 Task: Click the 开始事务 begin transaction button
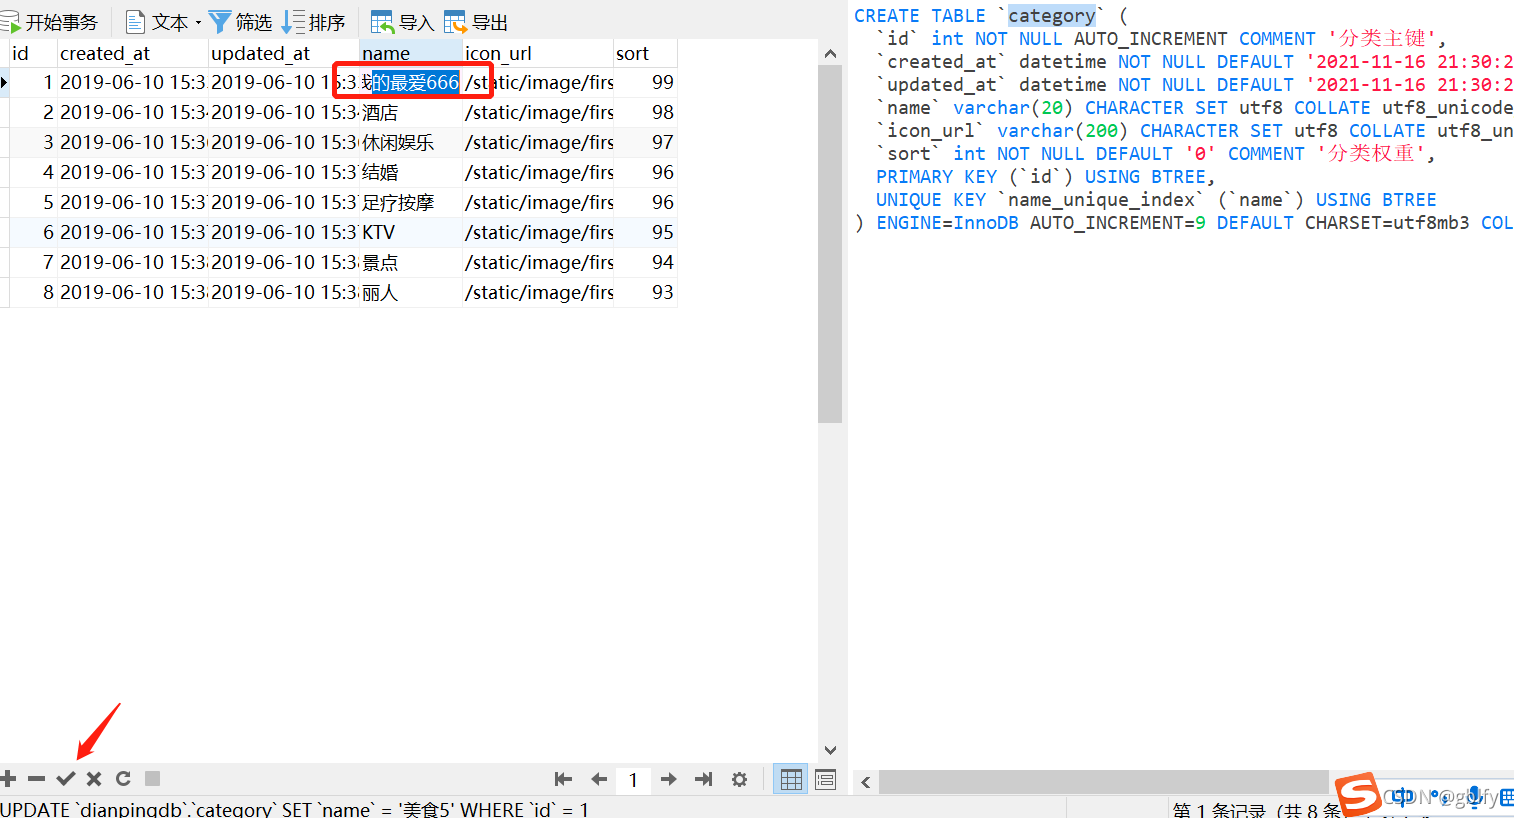(50, 22)
